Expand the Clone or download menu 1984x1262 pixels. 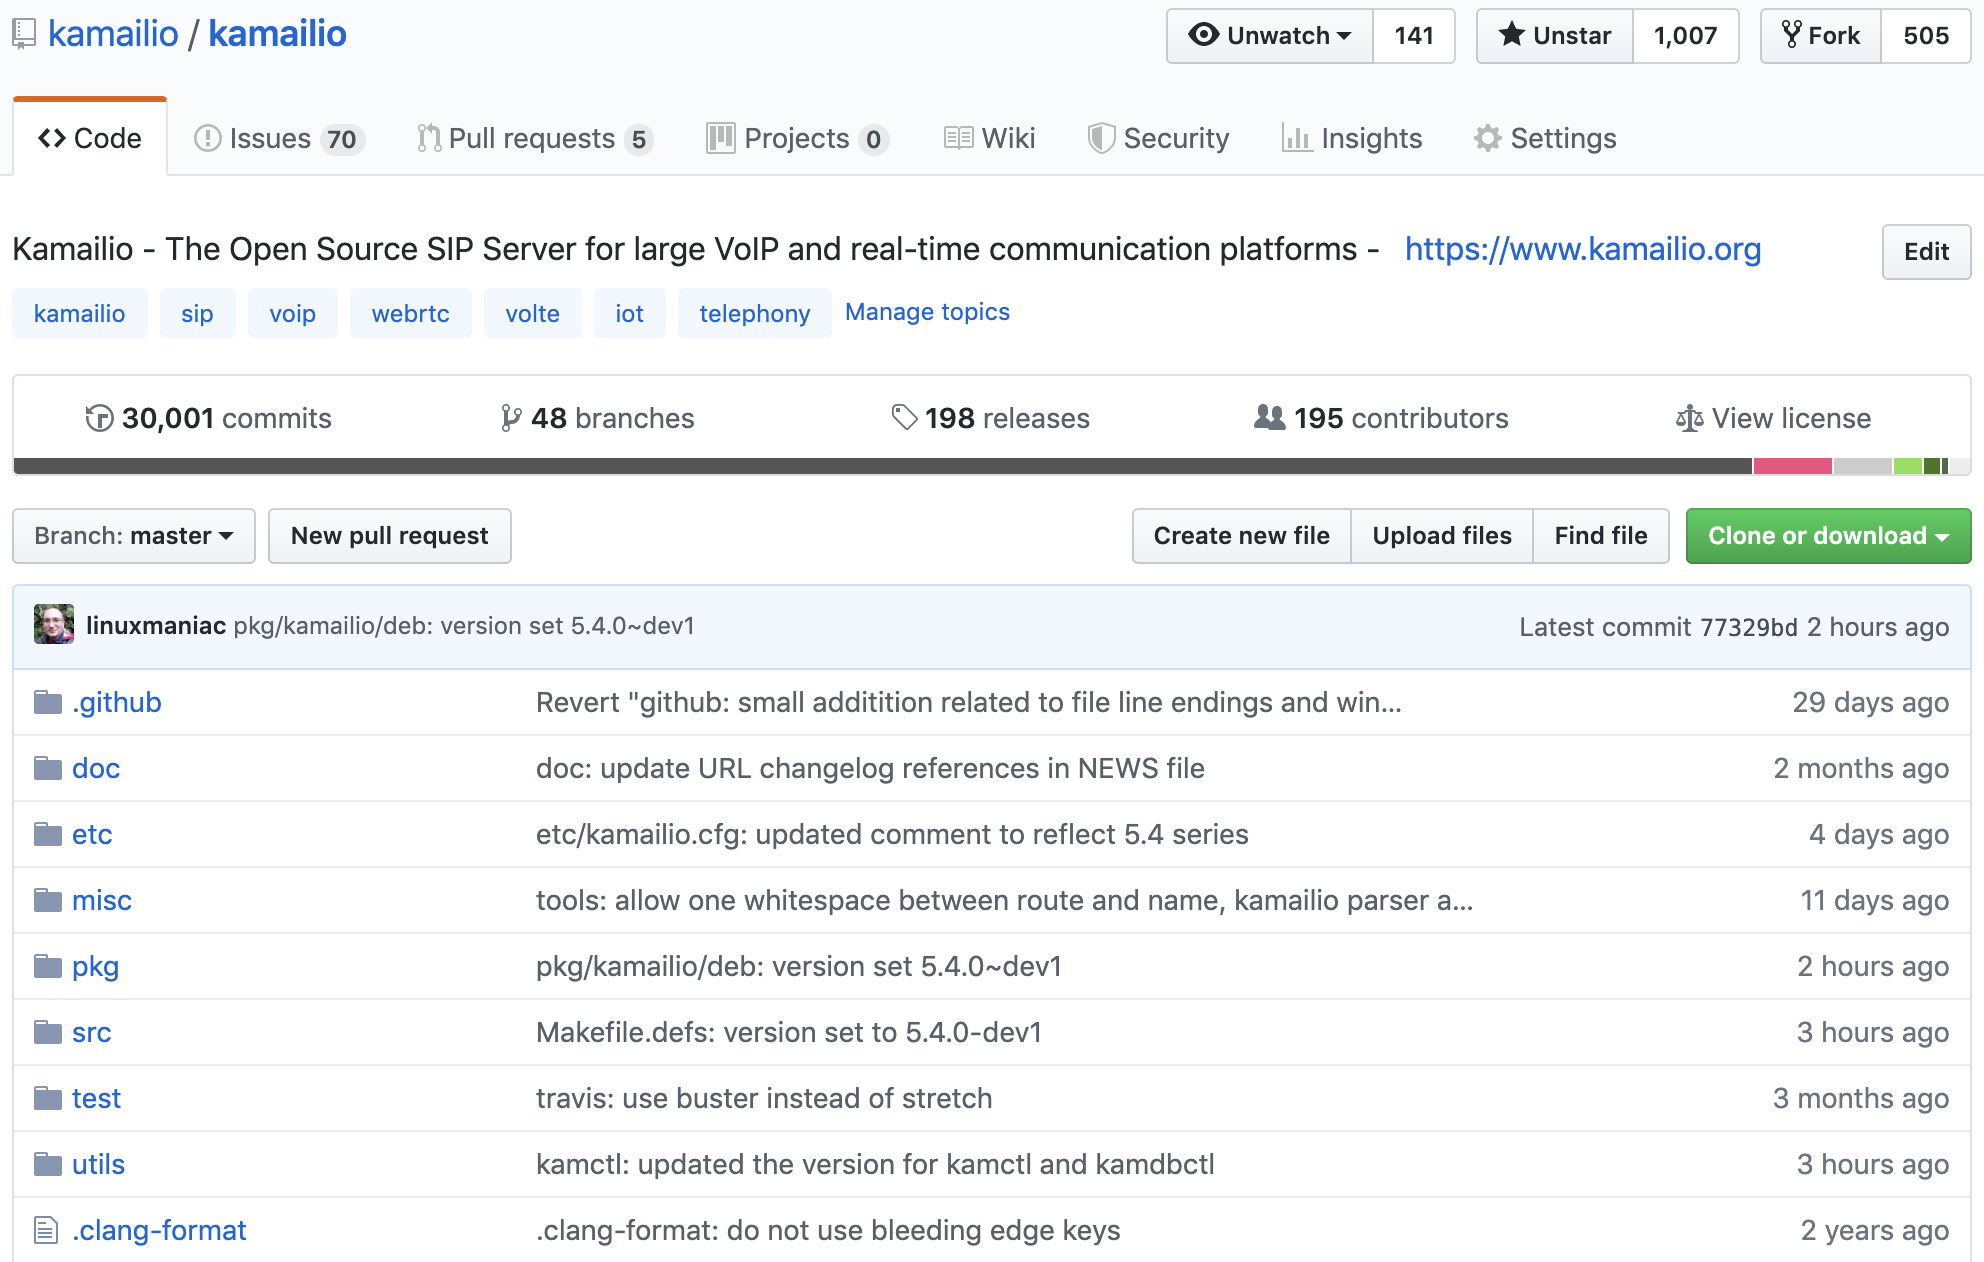[1828, 536]
